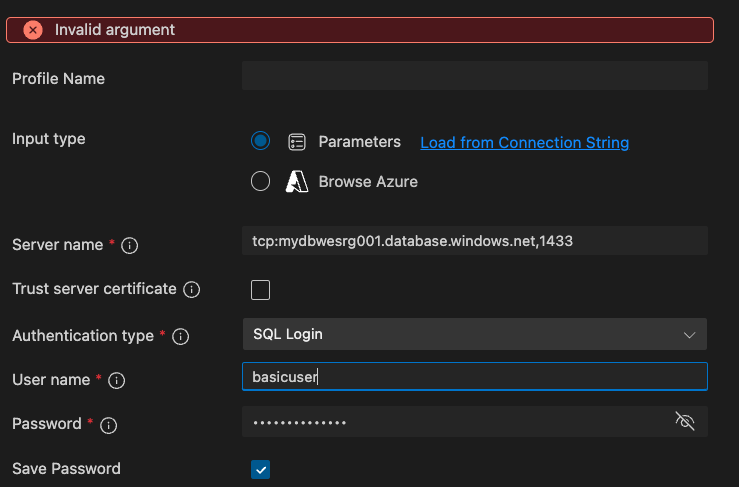Click the User name field containing basicuser

(x=475, y=377)
